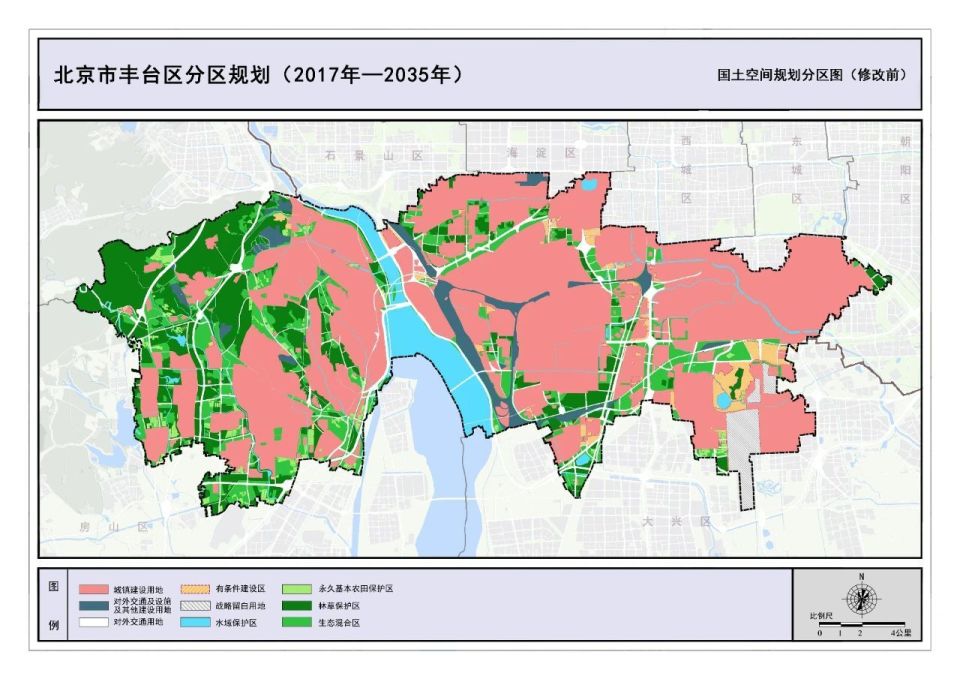Click the 石景山区 district label
The height and width of the screenshot is (679, 960).
[374, 156]
